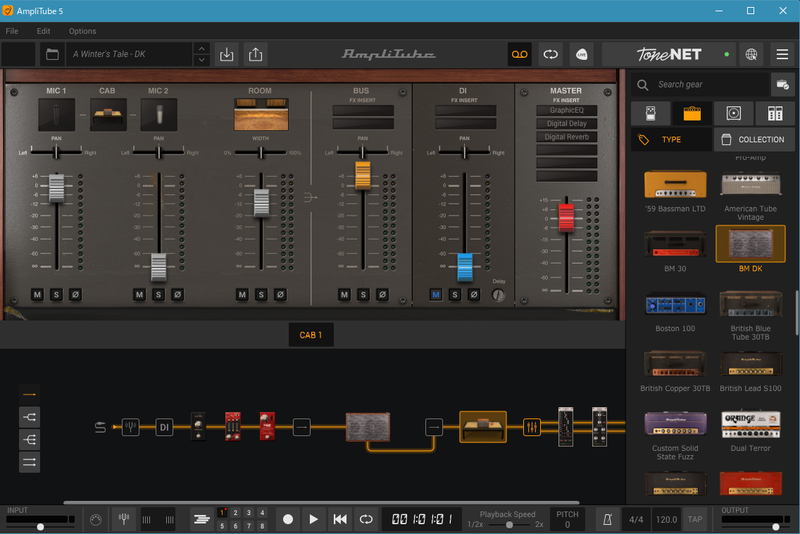Viewport: 800px width, 534px height.
Task: Click the export preset share icon
Action: click(256, 54)
